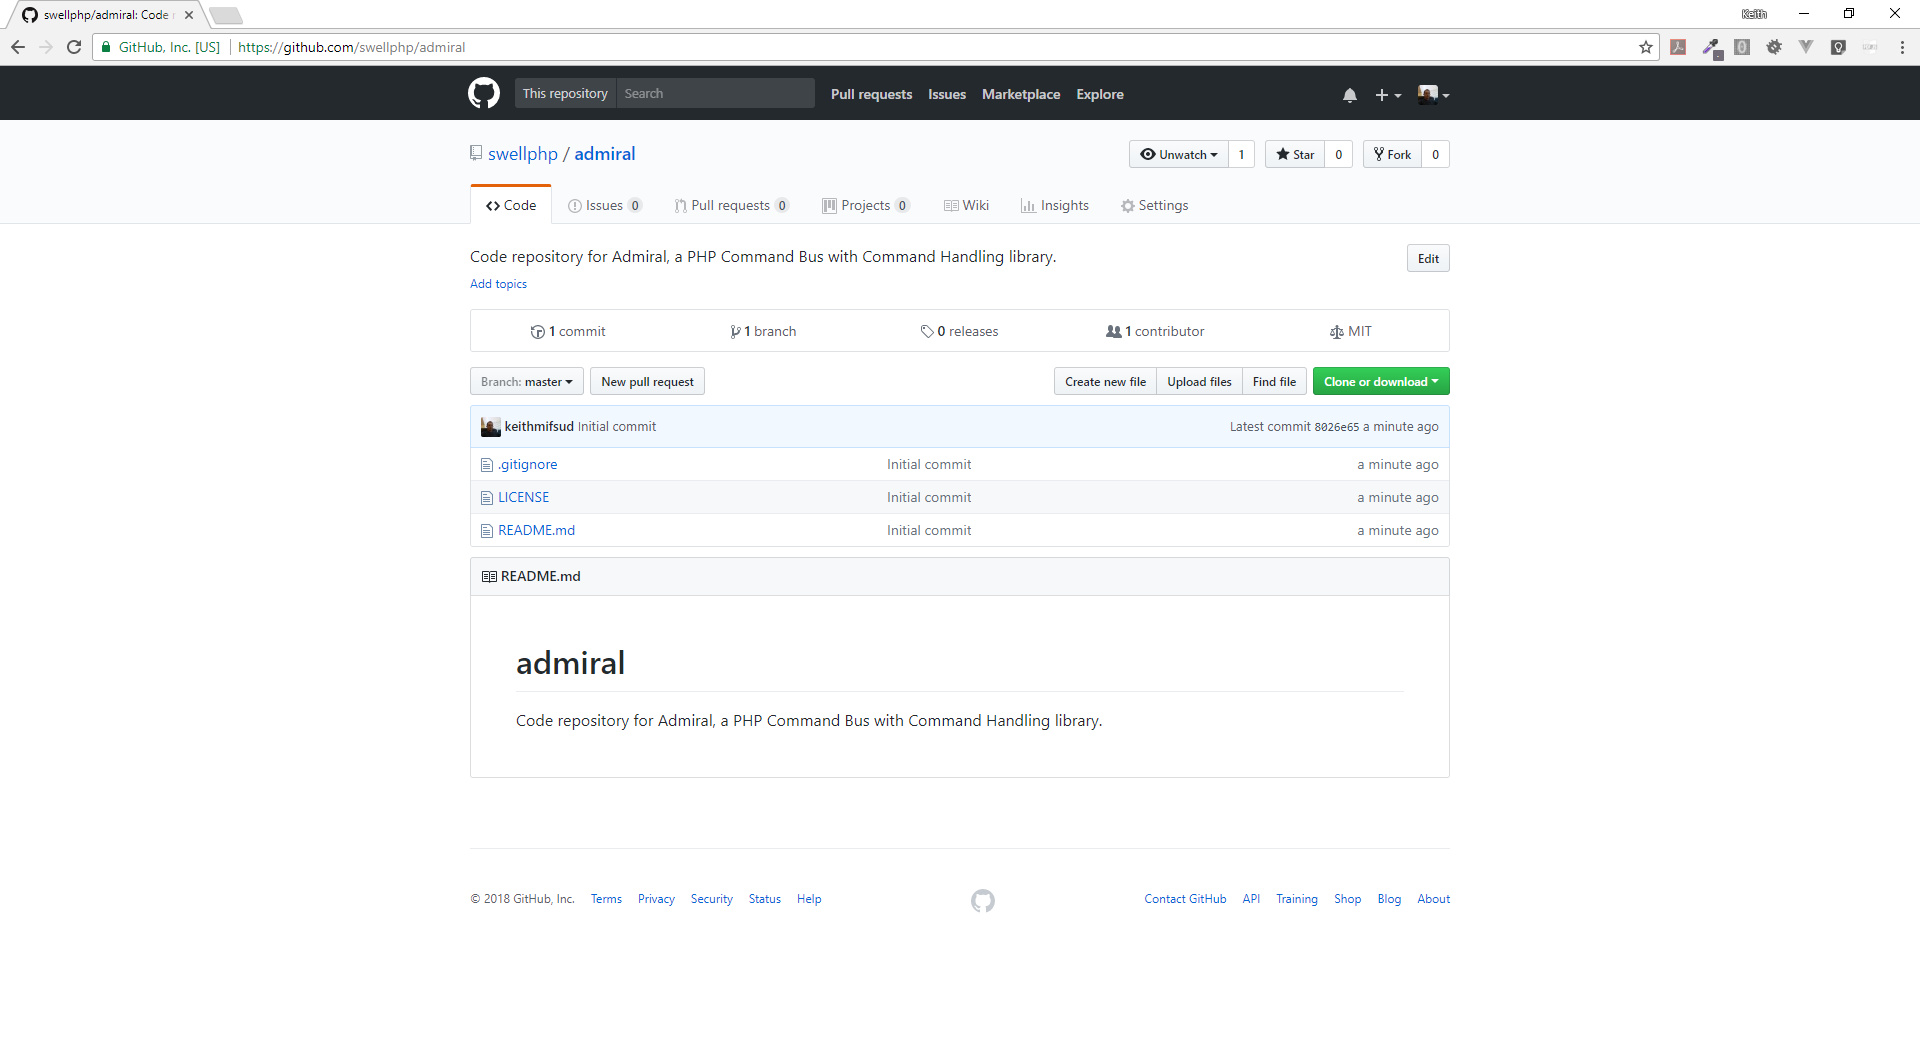The width and height of the screenshot is (1920, 1037).
Task: Open the Terms footer link
Action: 606,899
